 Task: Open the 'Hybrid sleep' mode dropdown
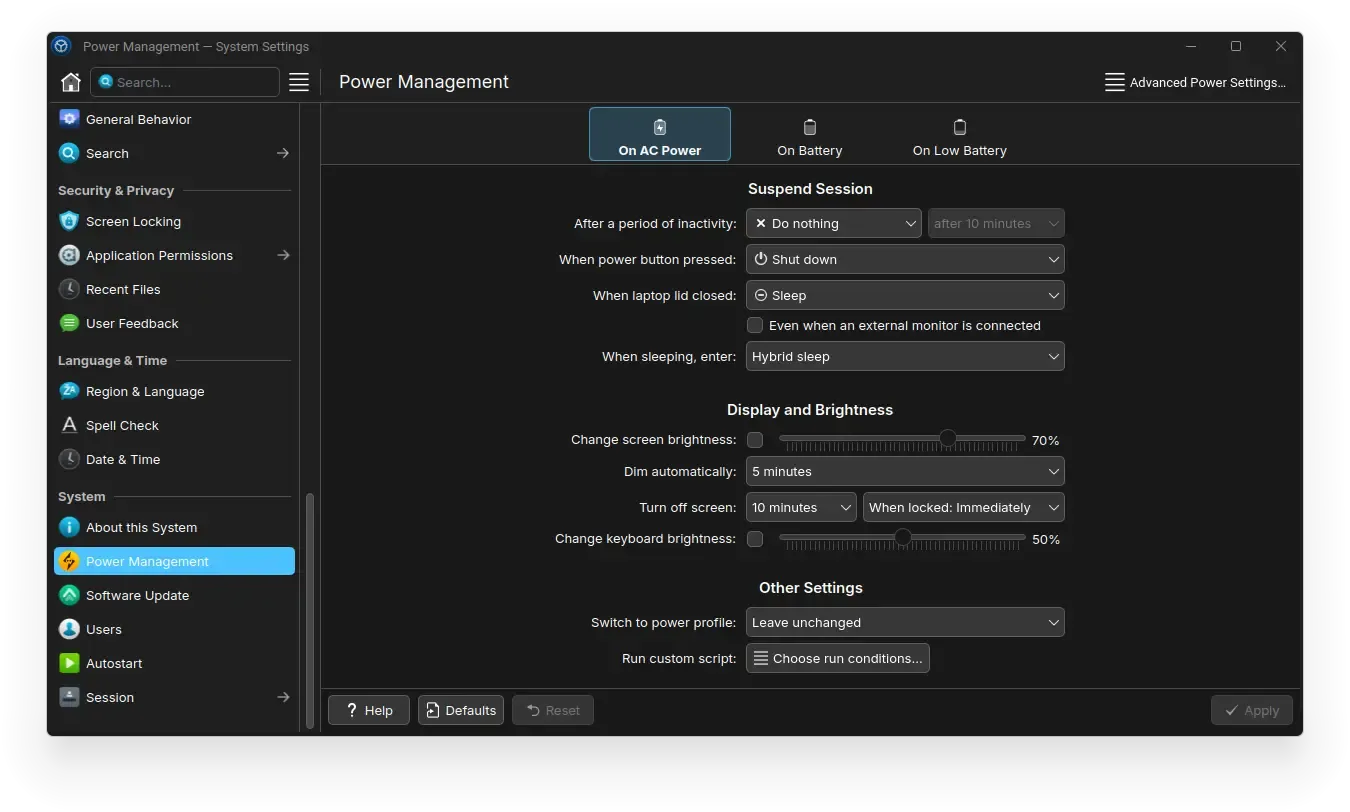click(905, 356)
